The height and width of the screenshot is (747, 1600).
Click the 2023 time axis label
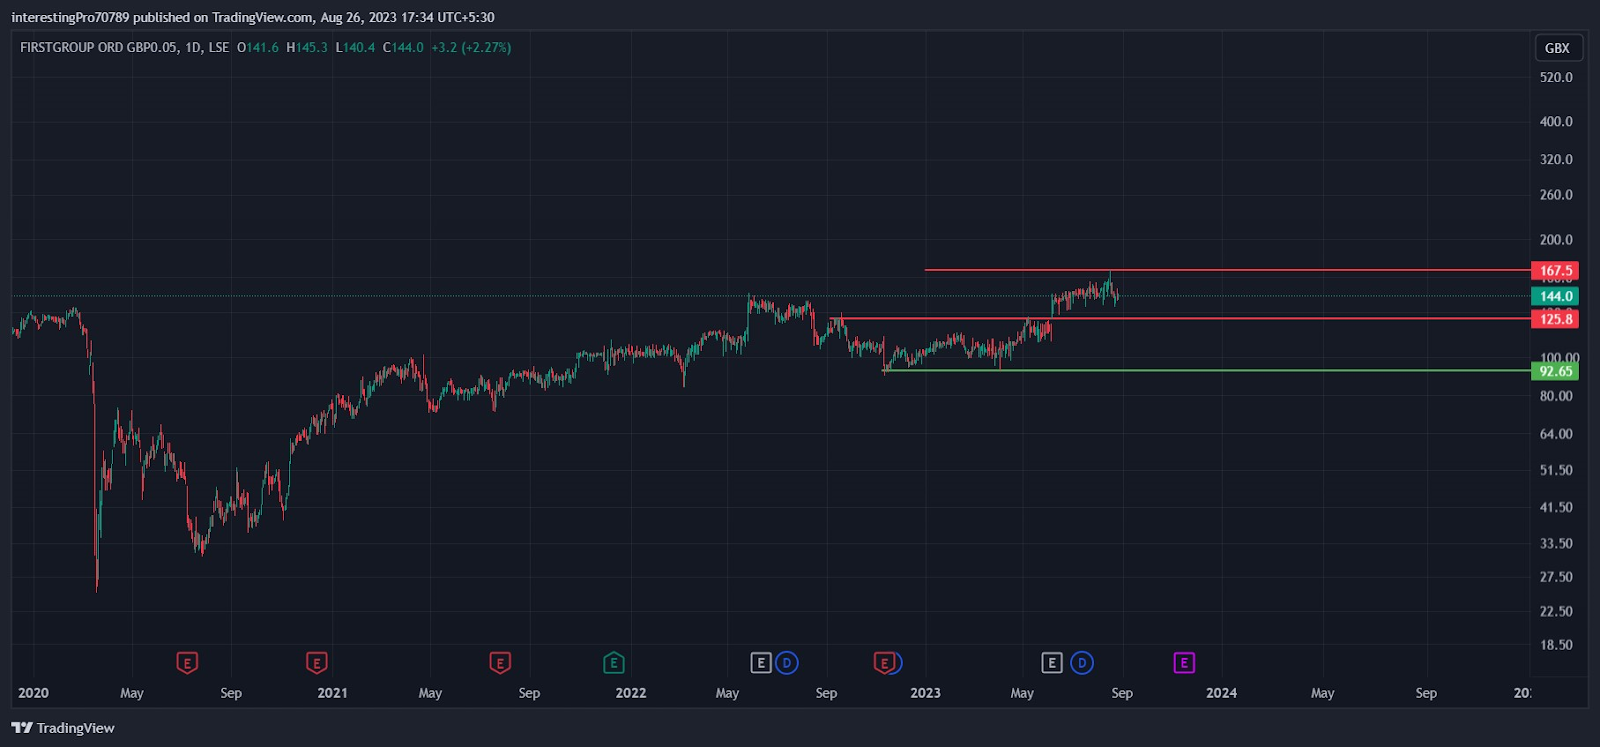tap(925, 693)
